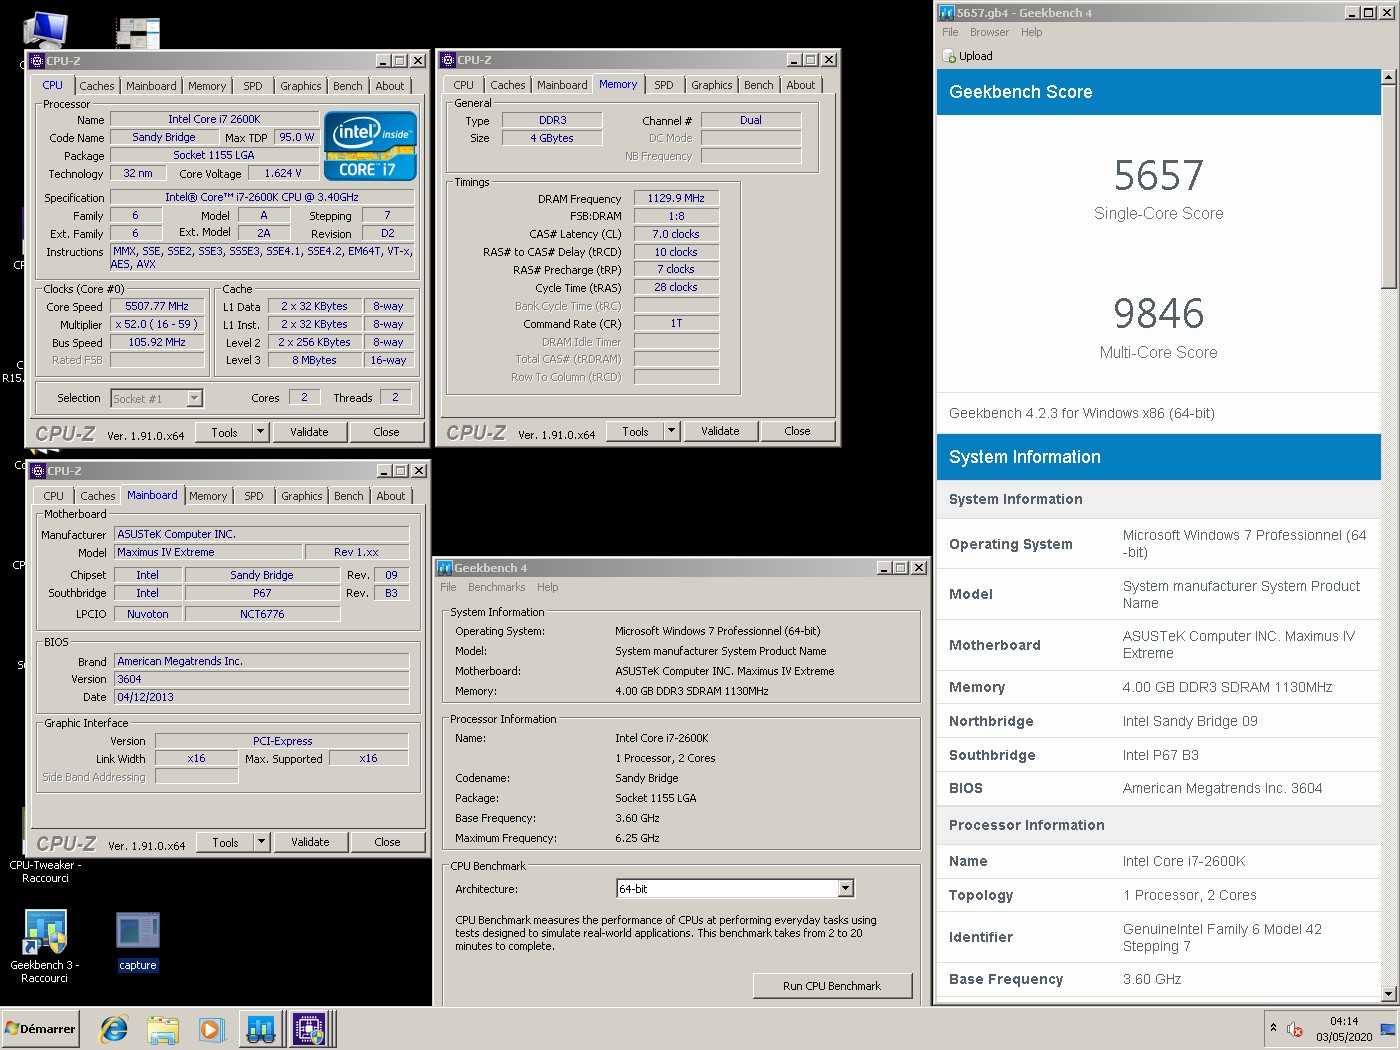Click Tools button in CPU-Z CPU window
Viewport: 1400px width, 1050px height.
[x=224, y=432]
